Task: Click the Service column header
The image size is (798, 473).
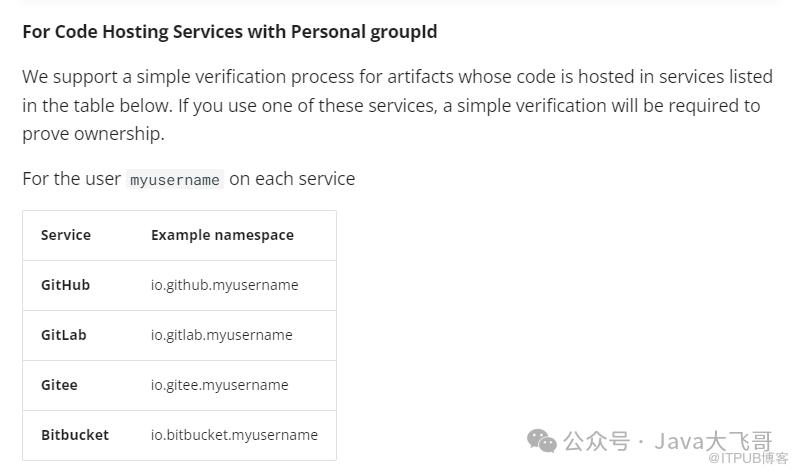Action: point(66,235)
